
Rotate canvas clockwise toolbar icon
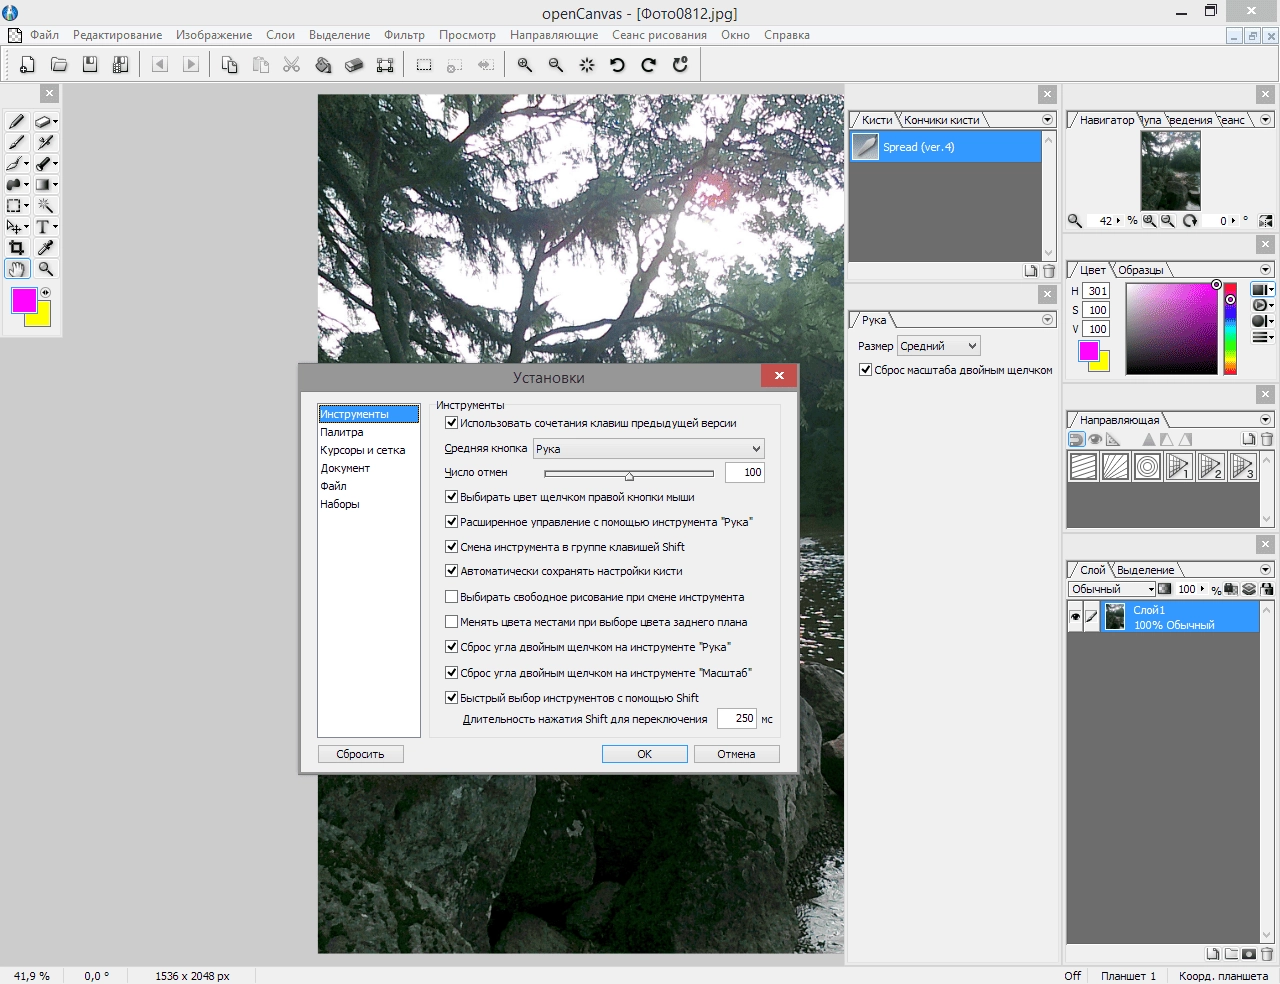click(648, 65)
